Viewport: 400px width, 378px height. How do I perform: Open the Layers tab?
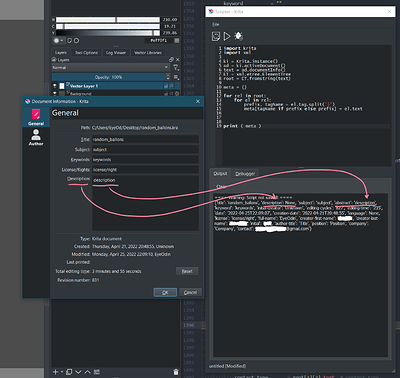(x=61, y=53)
